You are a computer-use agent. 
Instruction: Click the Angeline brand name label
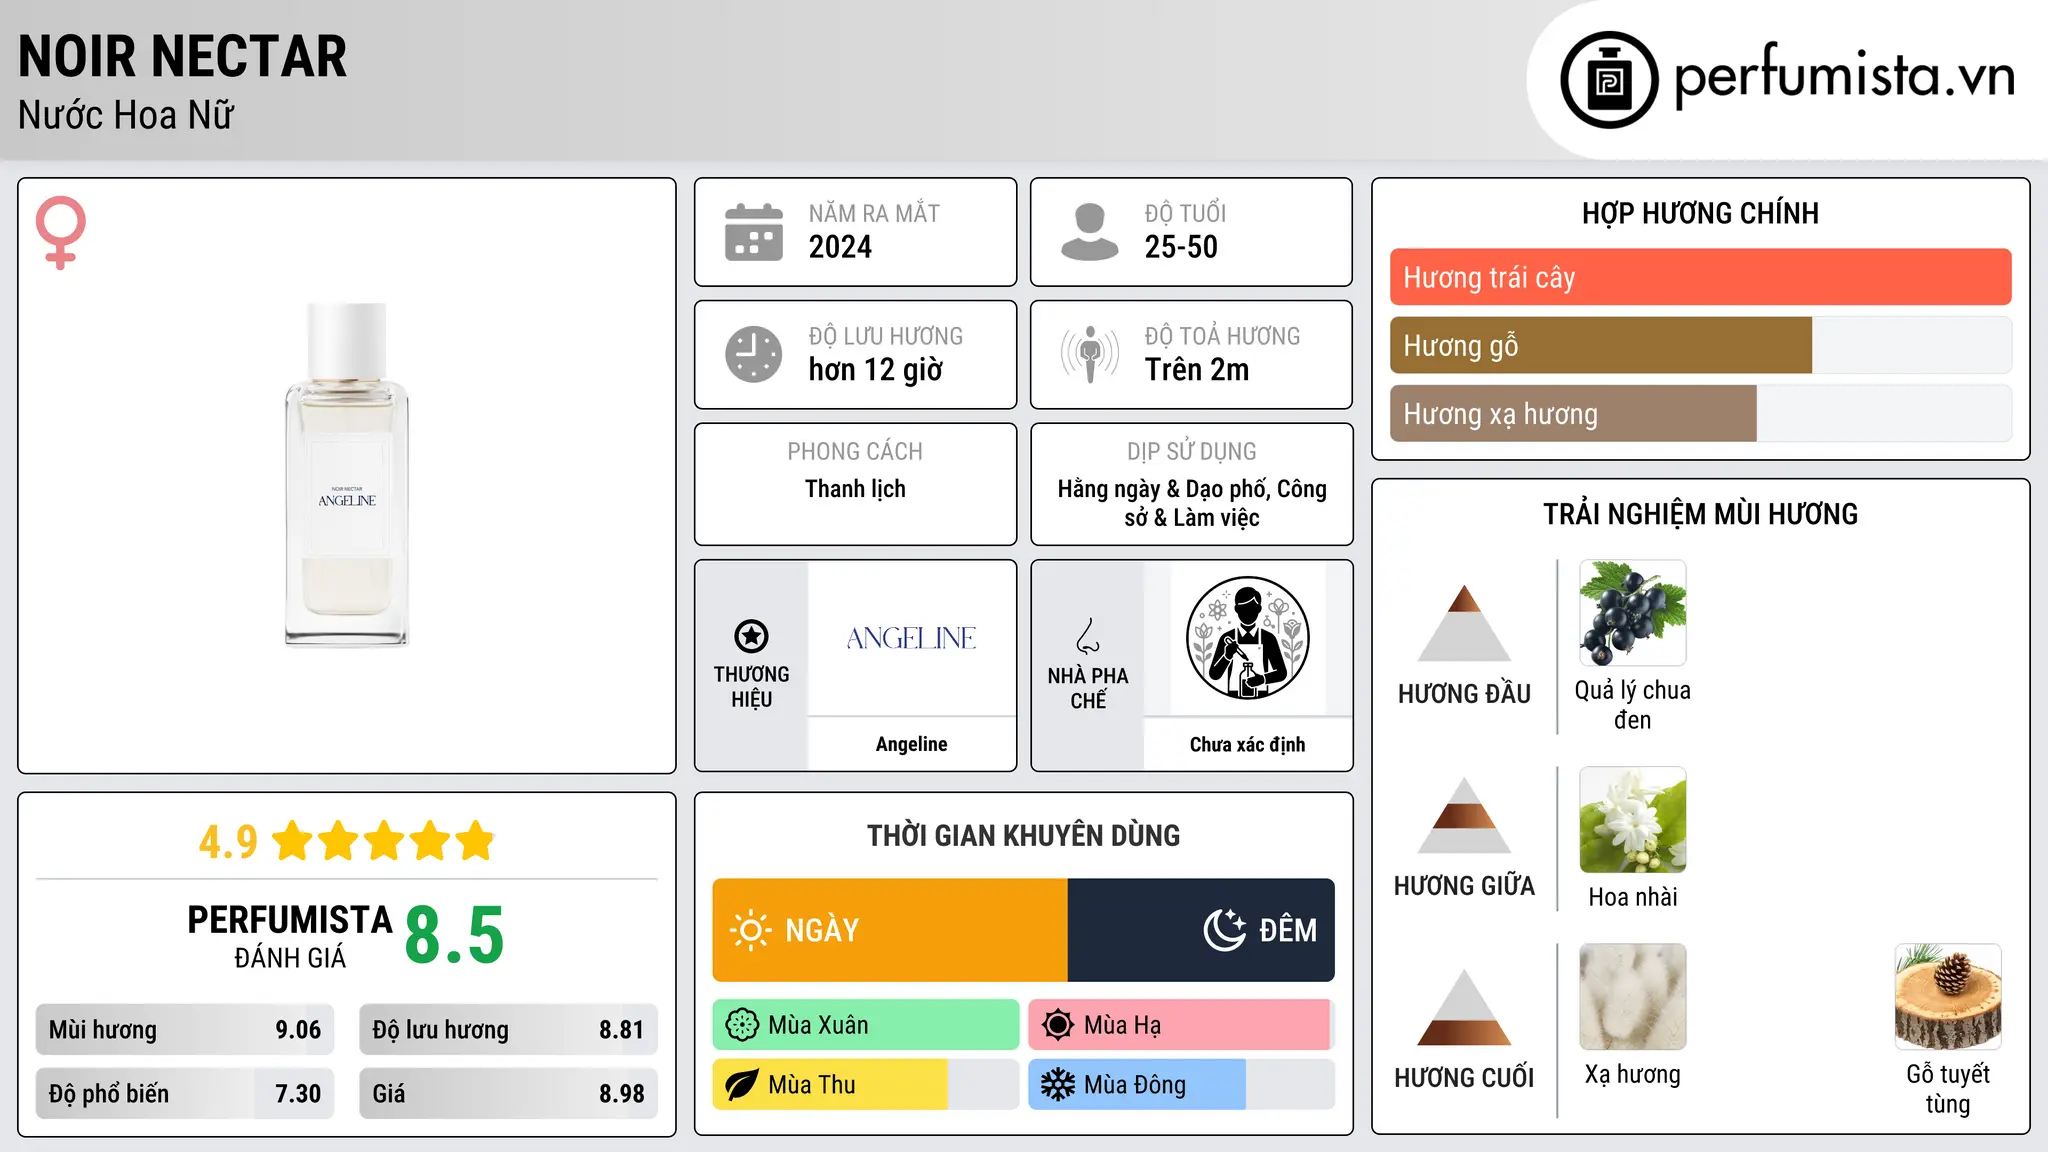(911, 744)
